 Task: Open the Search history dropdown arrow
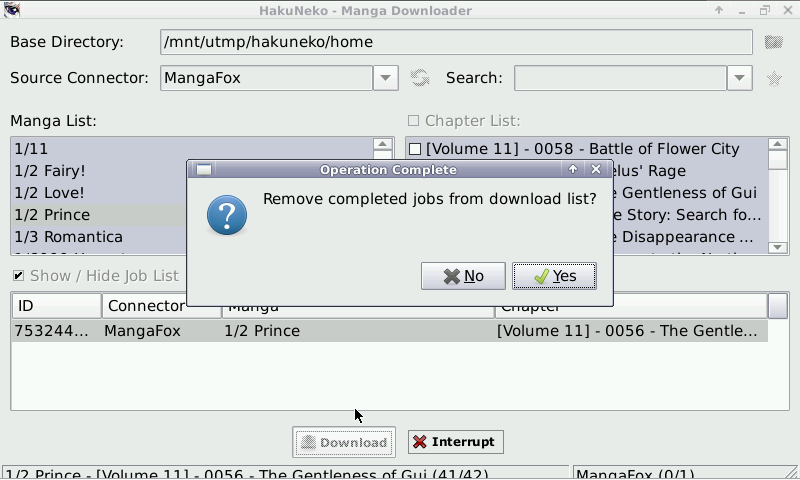click(x=739, y=78)
